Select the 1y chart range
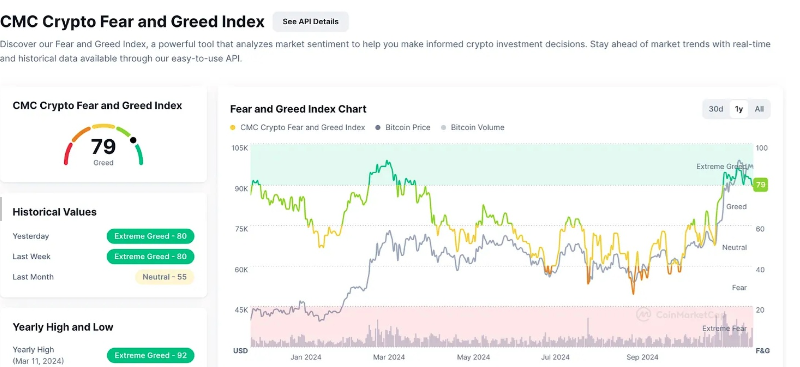 738,109
